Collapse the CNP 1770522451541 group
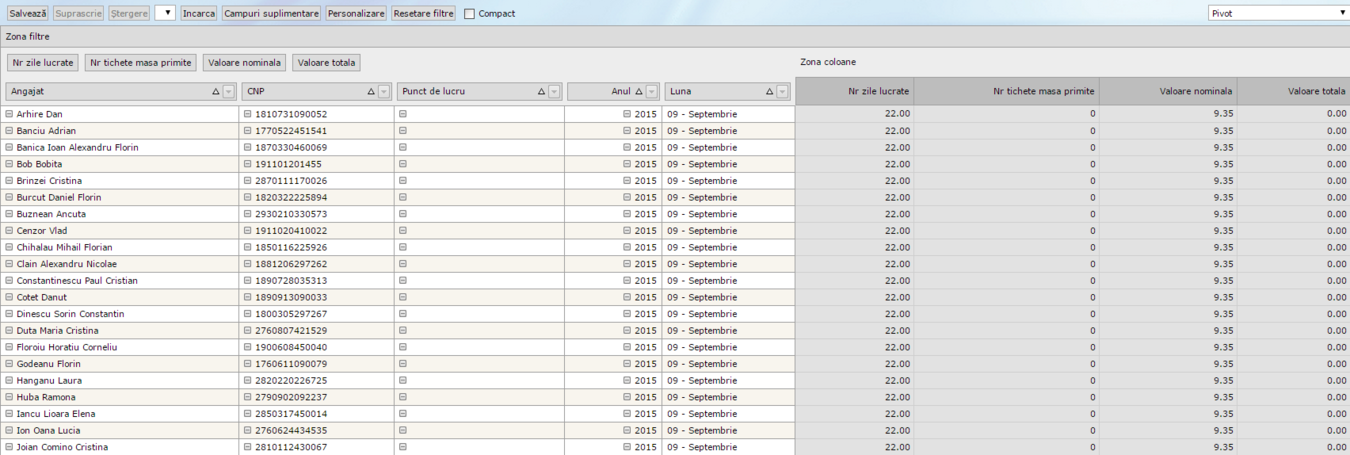Viewport: 1350px width, 455px height. (247, 131)
